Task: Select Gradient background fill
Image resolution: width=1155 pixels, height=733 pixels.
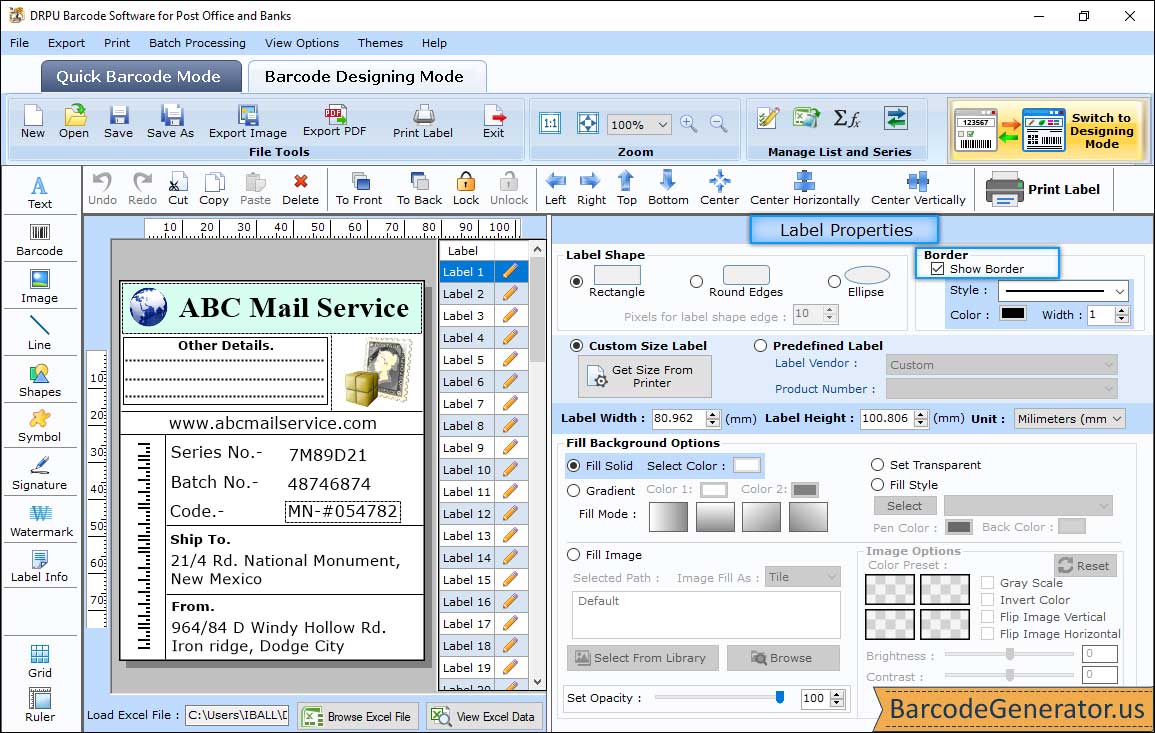Action: [574, 491]
